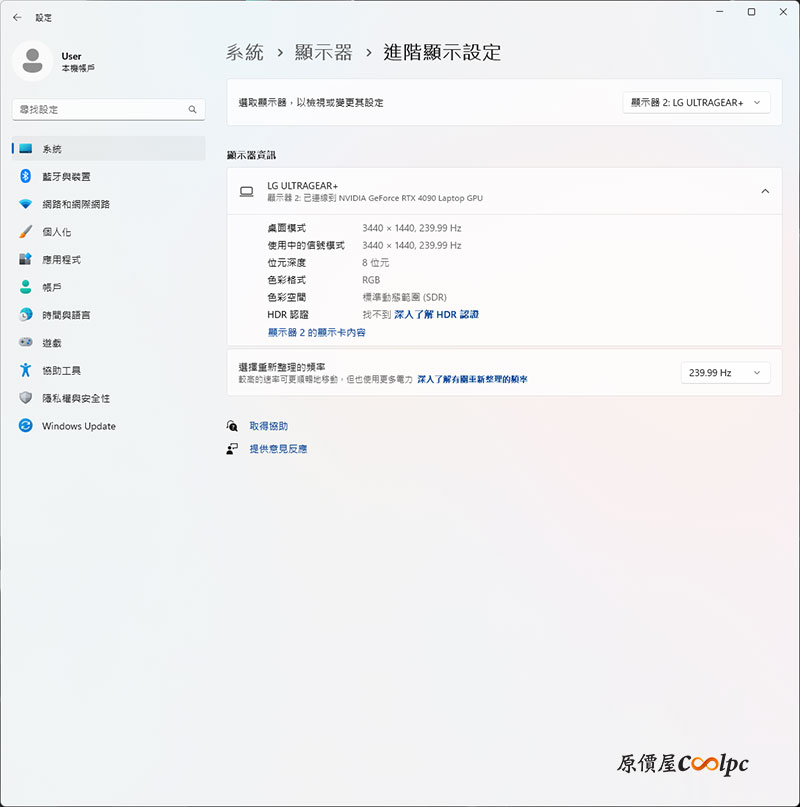Click the accessibility icon for 協助工具
Image resolution: width=800 pixels, height=807 pixels.
coord(26,370)
